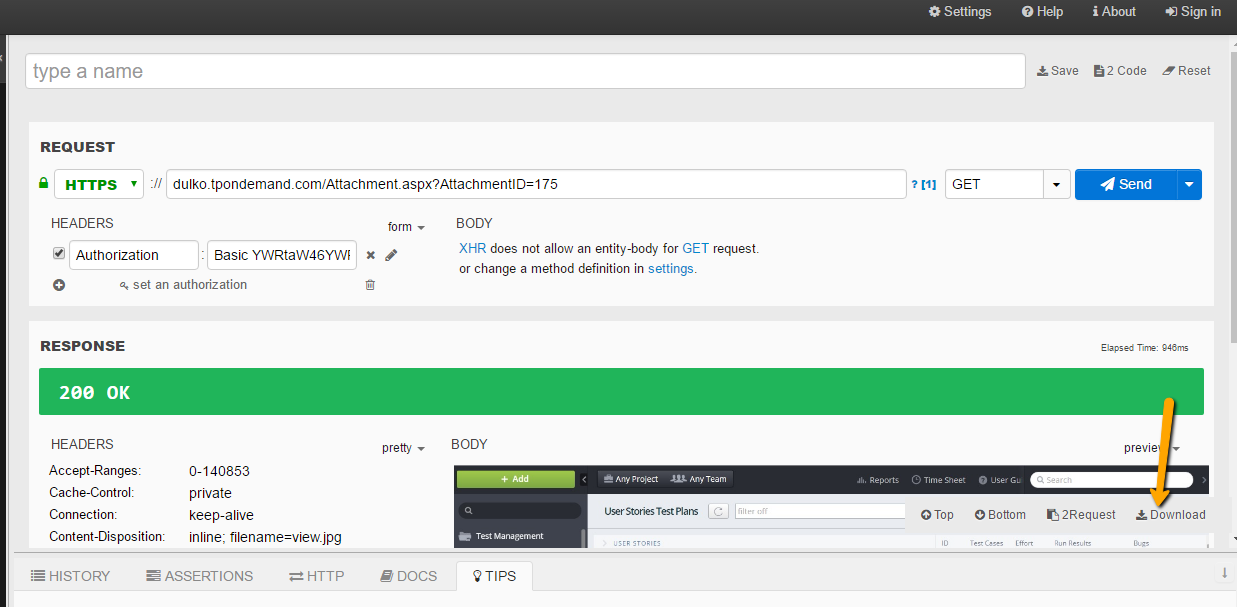Viewport: 1237px width, 607px height.
Task: Open the form headers view dropdown
Action: click(x=405, y=227)
